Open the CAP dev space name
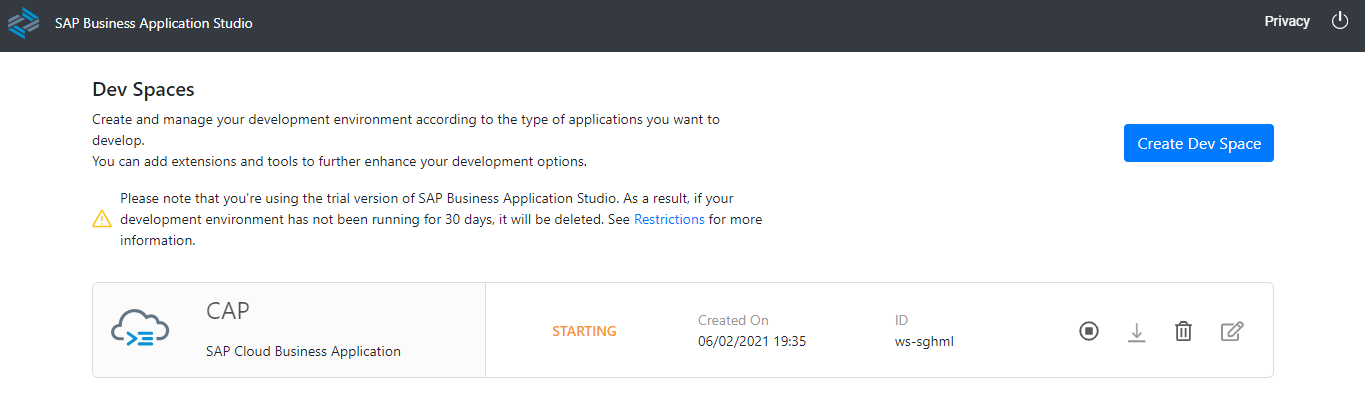The width and height of the screenshot is (1365, 407). click(227, 311)
